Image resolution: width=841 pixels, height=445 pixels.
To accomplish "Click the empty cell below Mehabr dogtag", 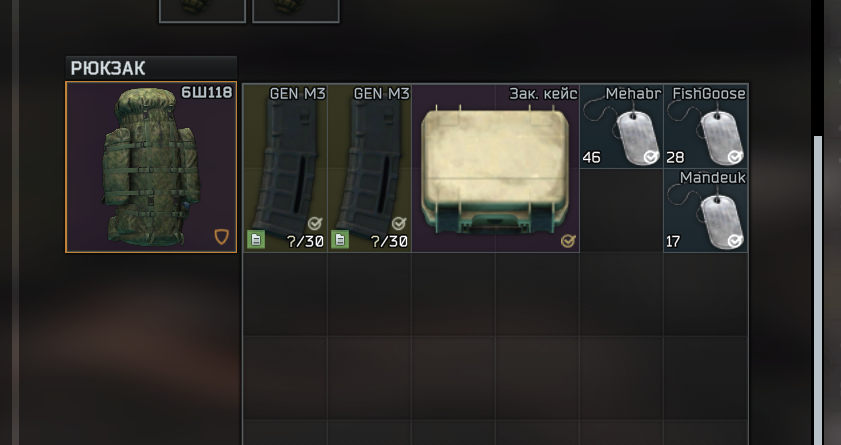I will (621, 210).
